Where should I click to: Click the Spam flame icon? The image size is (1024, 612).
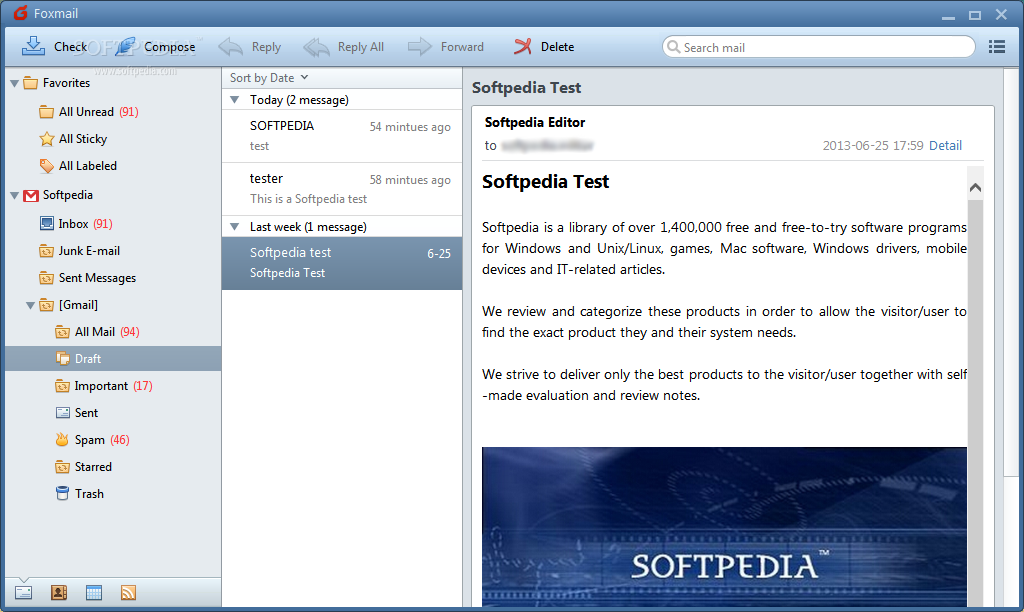tap(62, 440)
